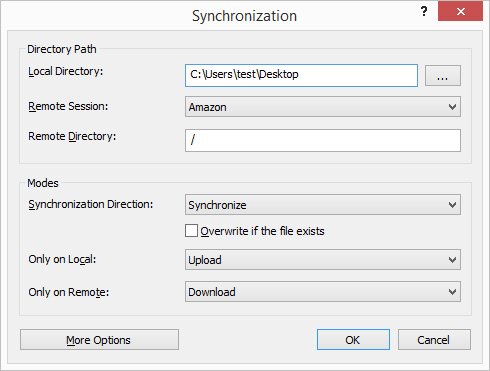Focus the Remote Directory text field
The image size is (490, 371).
coord(323,140)
